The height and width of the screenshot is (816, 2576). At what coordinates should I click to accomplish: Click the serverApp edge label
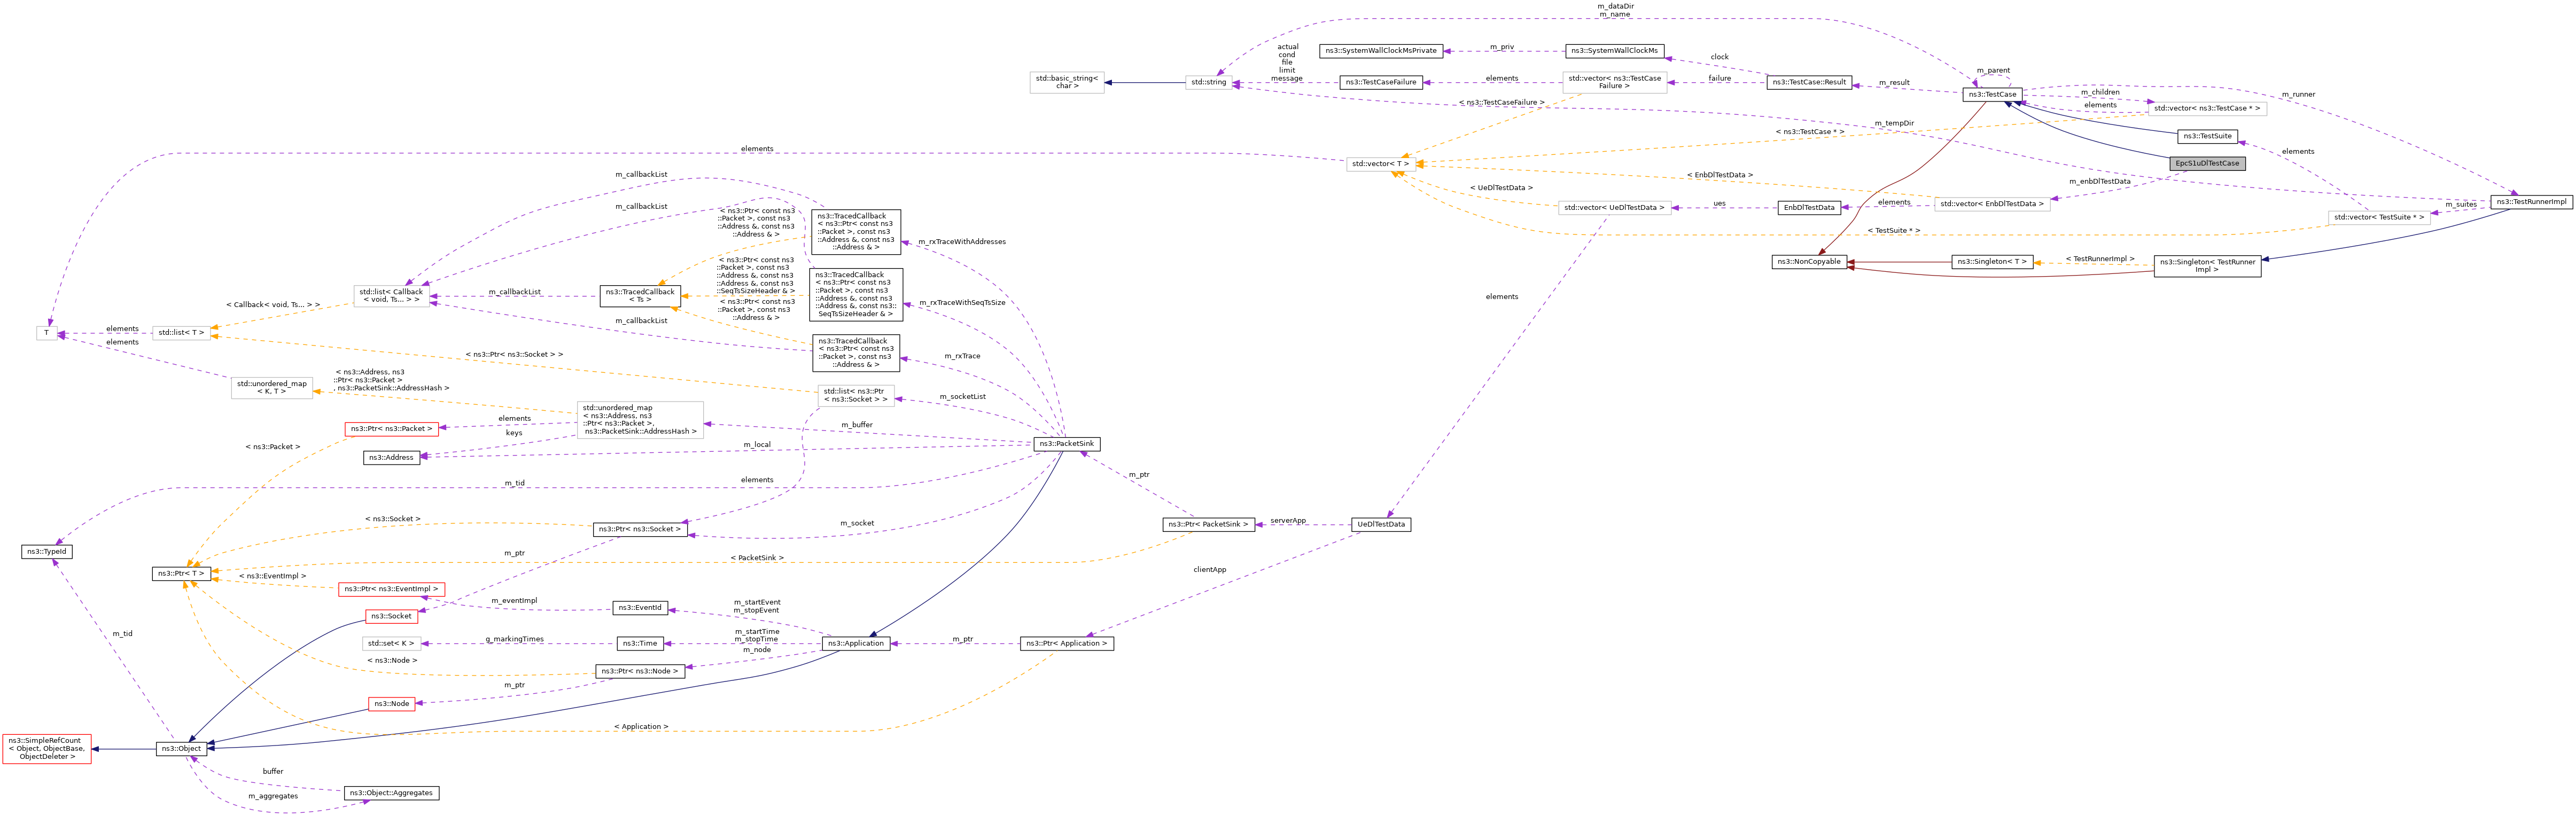point(1288,521)
